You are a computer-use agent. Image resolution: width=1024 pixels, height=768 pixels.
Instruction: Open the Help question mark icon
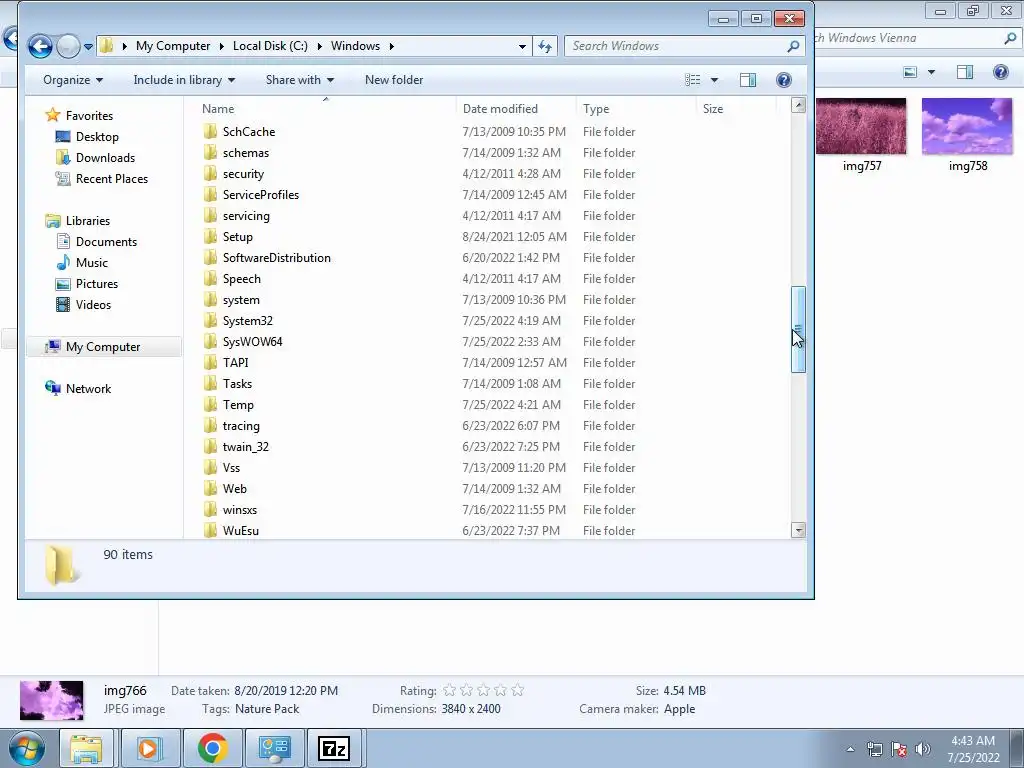coord(784,80)
